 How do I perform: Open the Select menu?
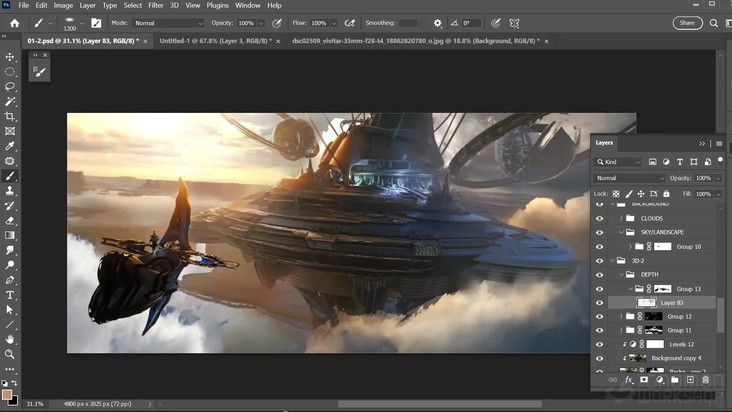(x=133, y=6)
